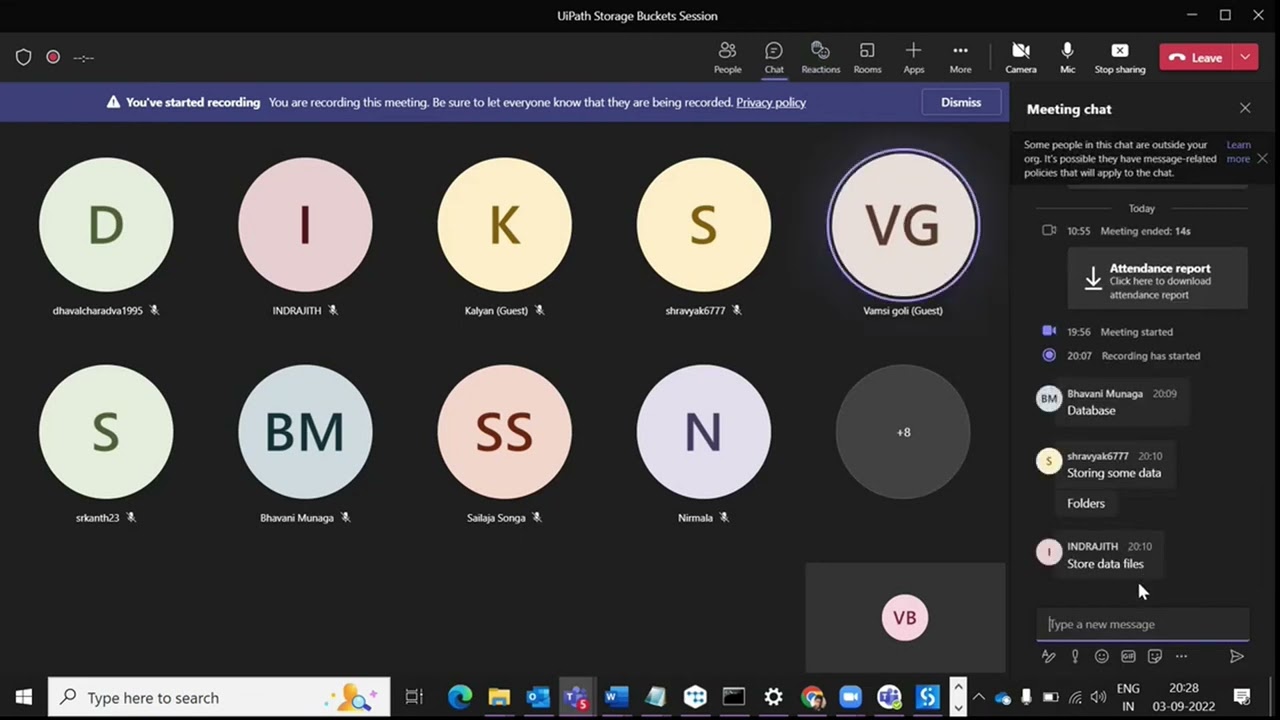Image resolution: width=1280 pixels, height=720 pixels.
Task: Open the message Format options
Action: tap(1048, 656)
